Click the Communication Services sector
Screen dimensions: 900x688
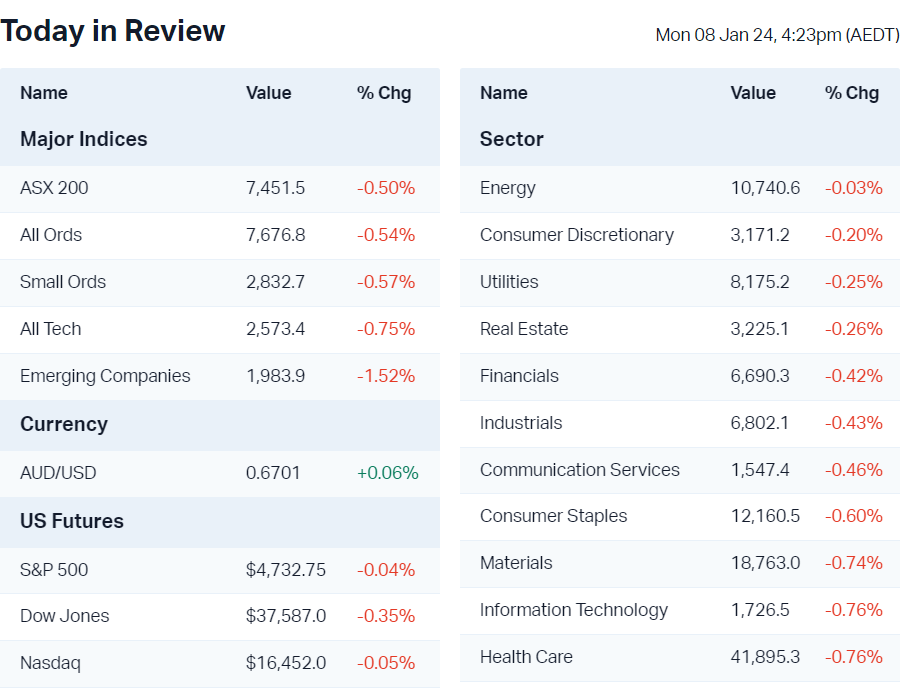tap(580, 470)
